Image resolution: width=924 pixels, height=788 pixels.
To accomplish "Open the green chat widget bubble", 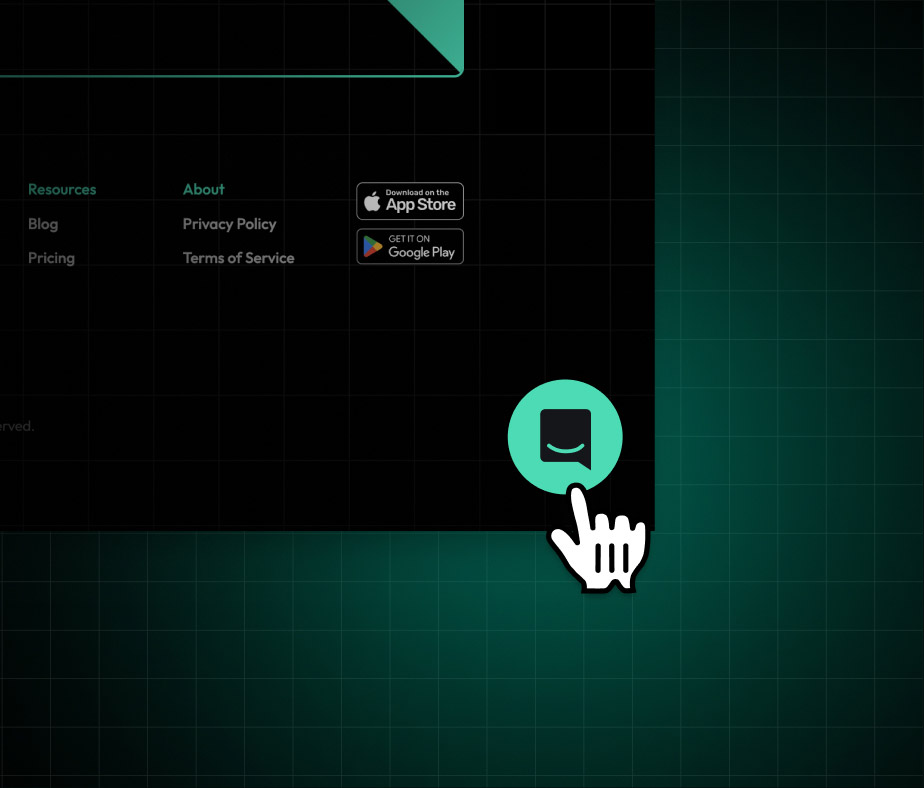I will click(565, 437).
